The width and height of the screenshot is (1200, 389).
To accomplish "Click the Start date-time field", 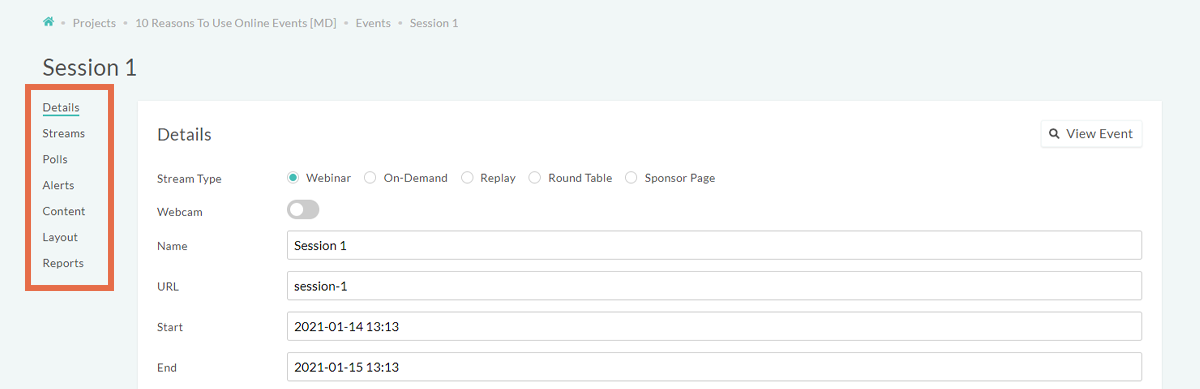I will (714, 327).
